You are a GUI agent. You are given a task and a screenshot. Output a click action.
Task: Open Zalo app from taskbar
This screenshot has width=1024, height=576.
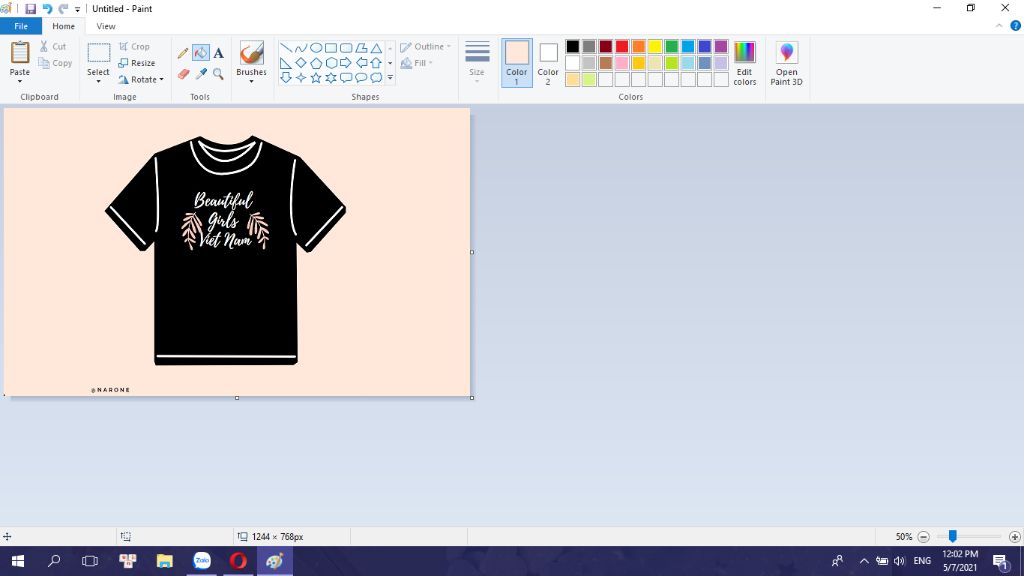pos(202,561)
